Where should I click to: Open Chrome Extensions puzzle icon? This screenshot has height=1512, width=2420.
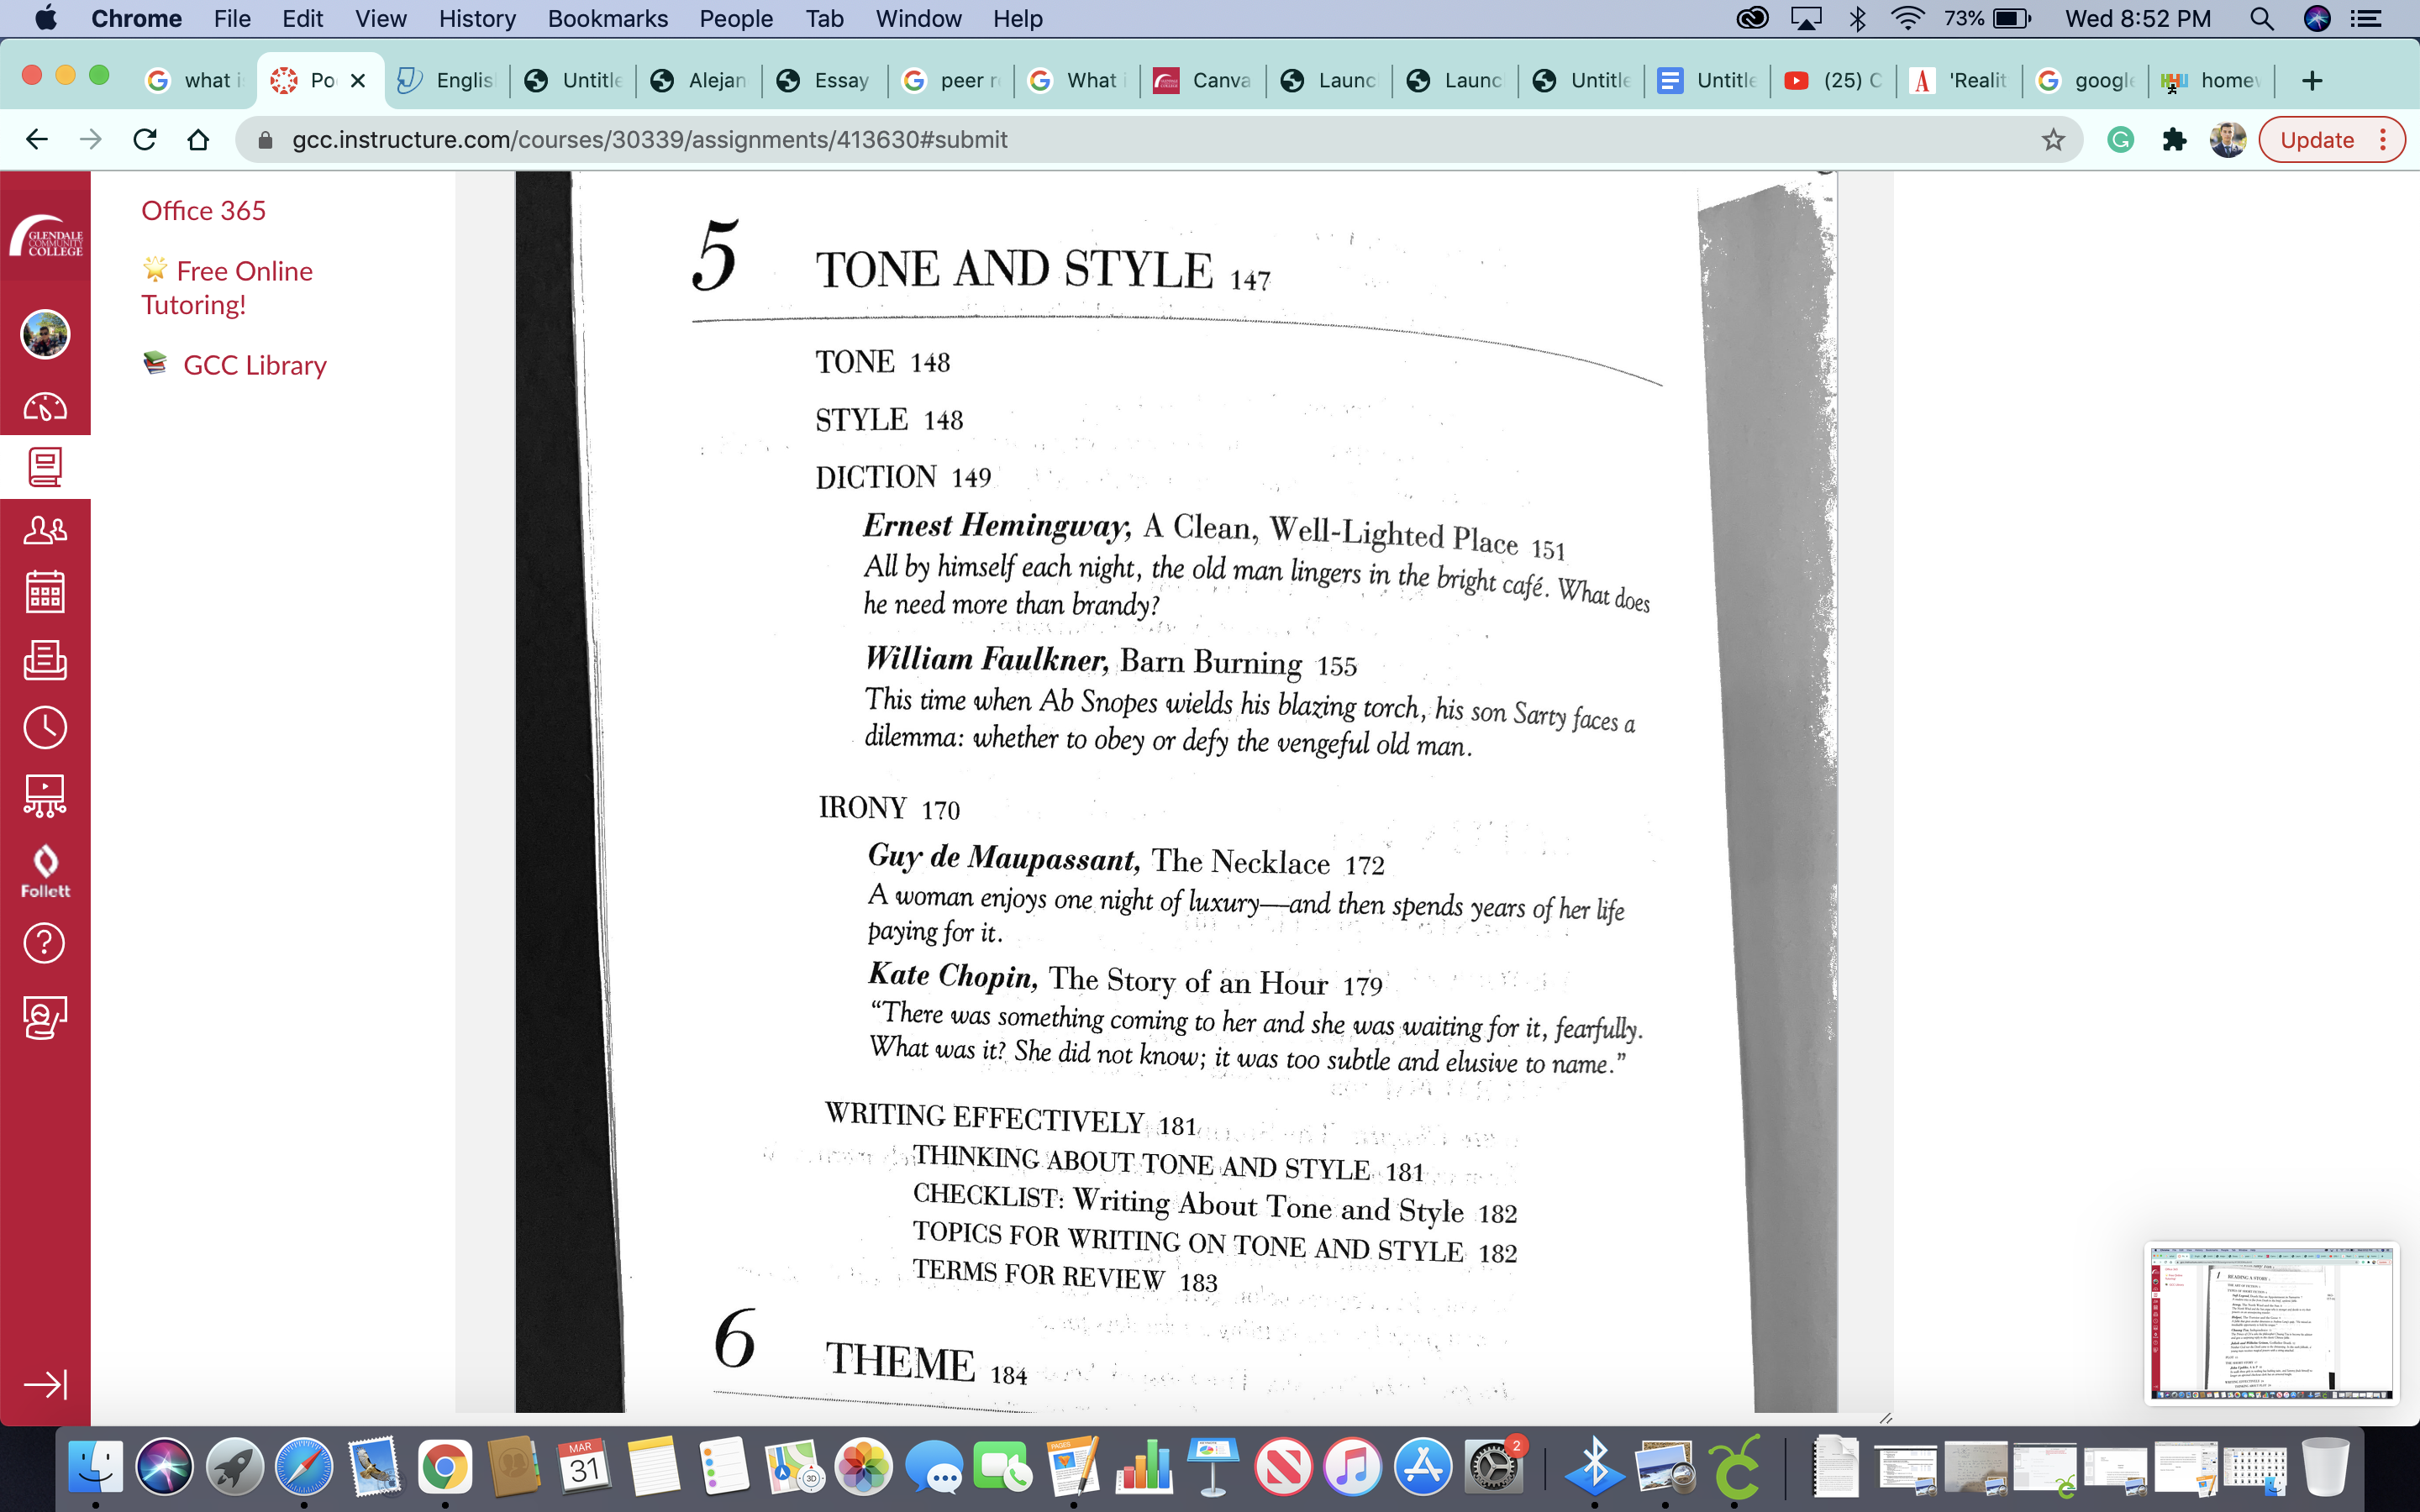2174,140
